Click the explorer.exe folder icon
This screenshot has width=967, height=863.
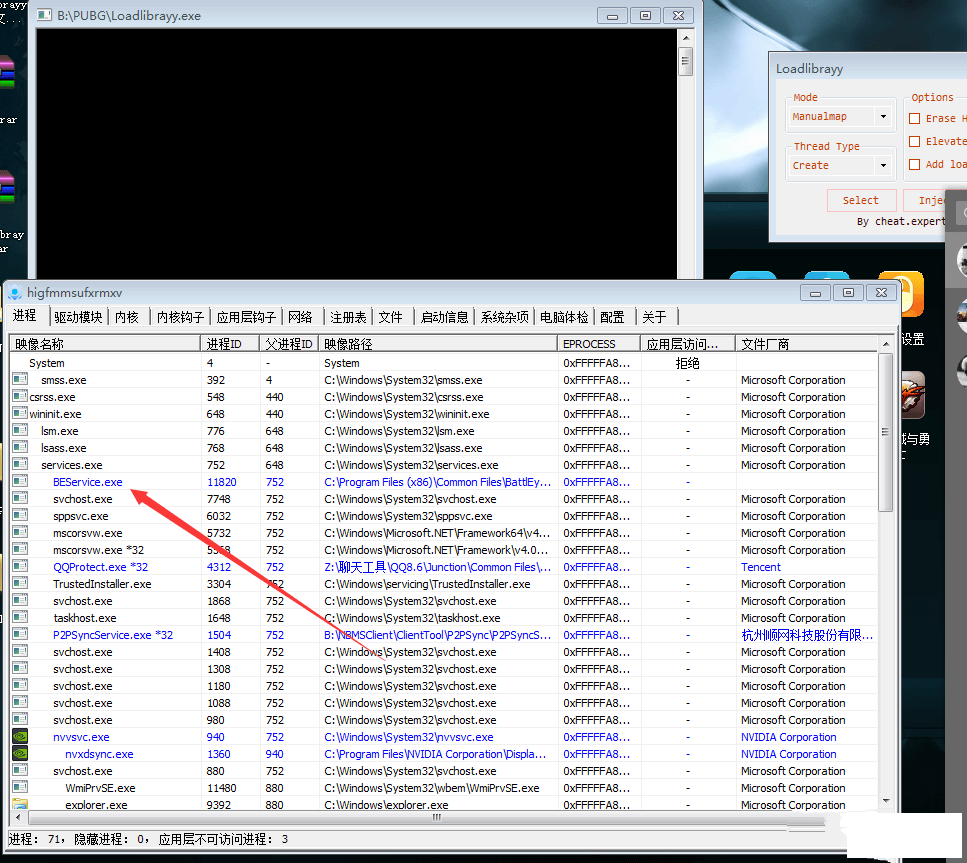[x=20, y=804]
